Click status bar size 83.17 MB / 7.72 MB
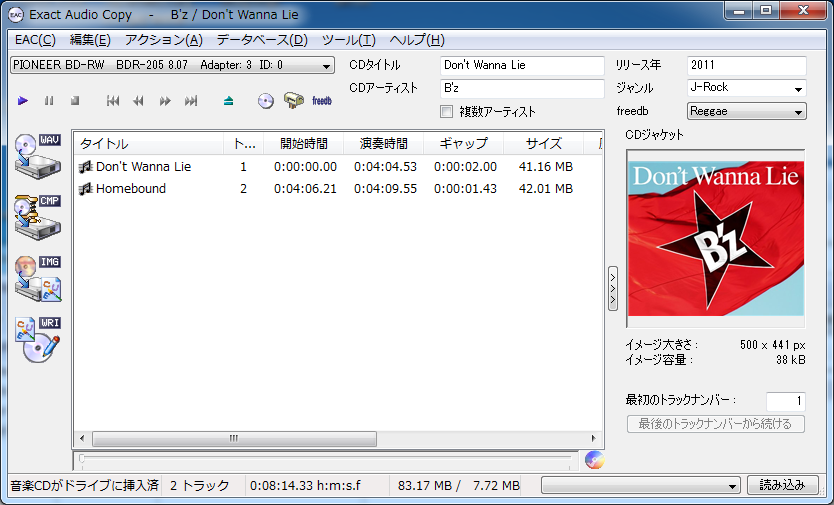The width and height of the screenshot is (834, 505). [459, 485]
